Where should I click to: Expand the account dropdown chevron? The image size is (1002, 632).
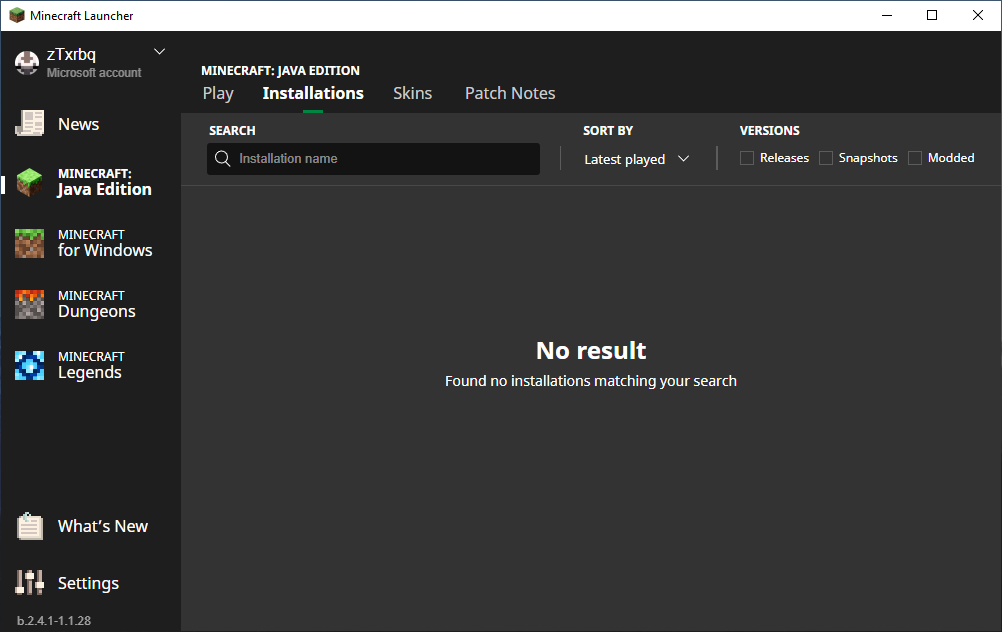(160, 52)
